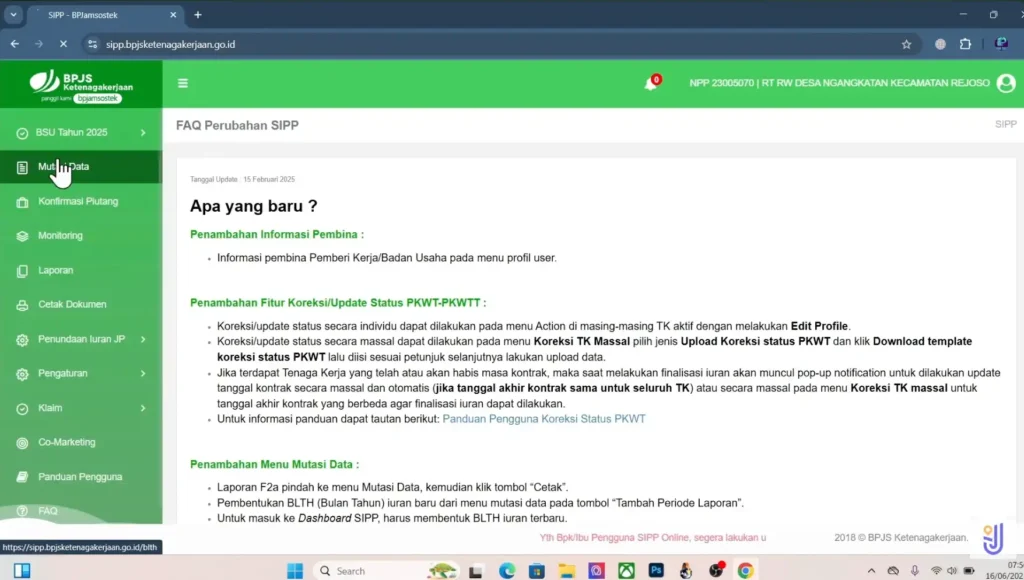Select the Cetak Dokumen printer icon
The height and width of the screenshot is (580, 1024).
pos(21,304)
